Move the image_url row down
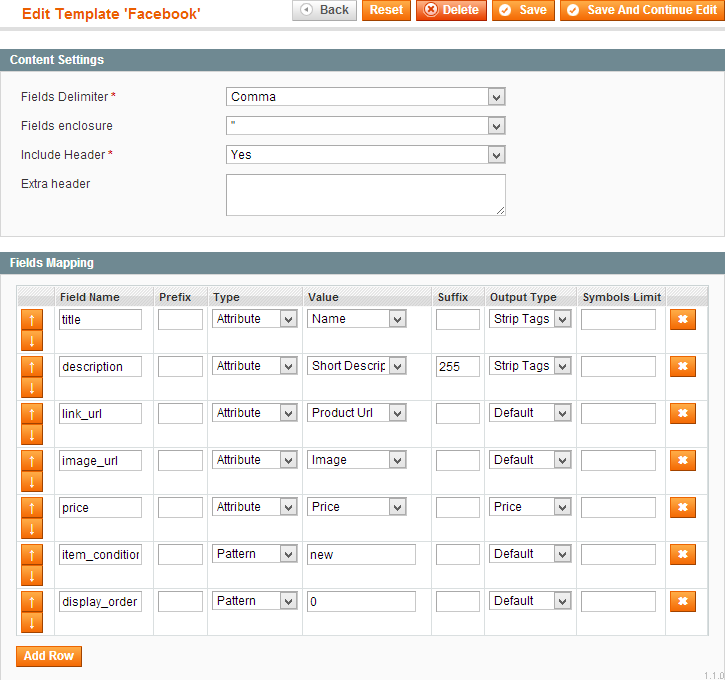Screen dimensions: 725x680 pos(32,482)
